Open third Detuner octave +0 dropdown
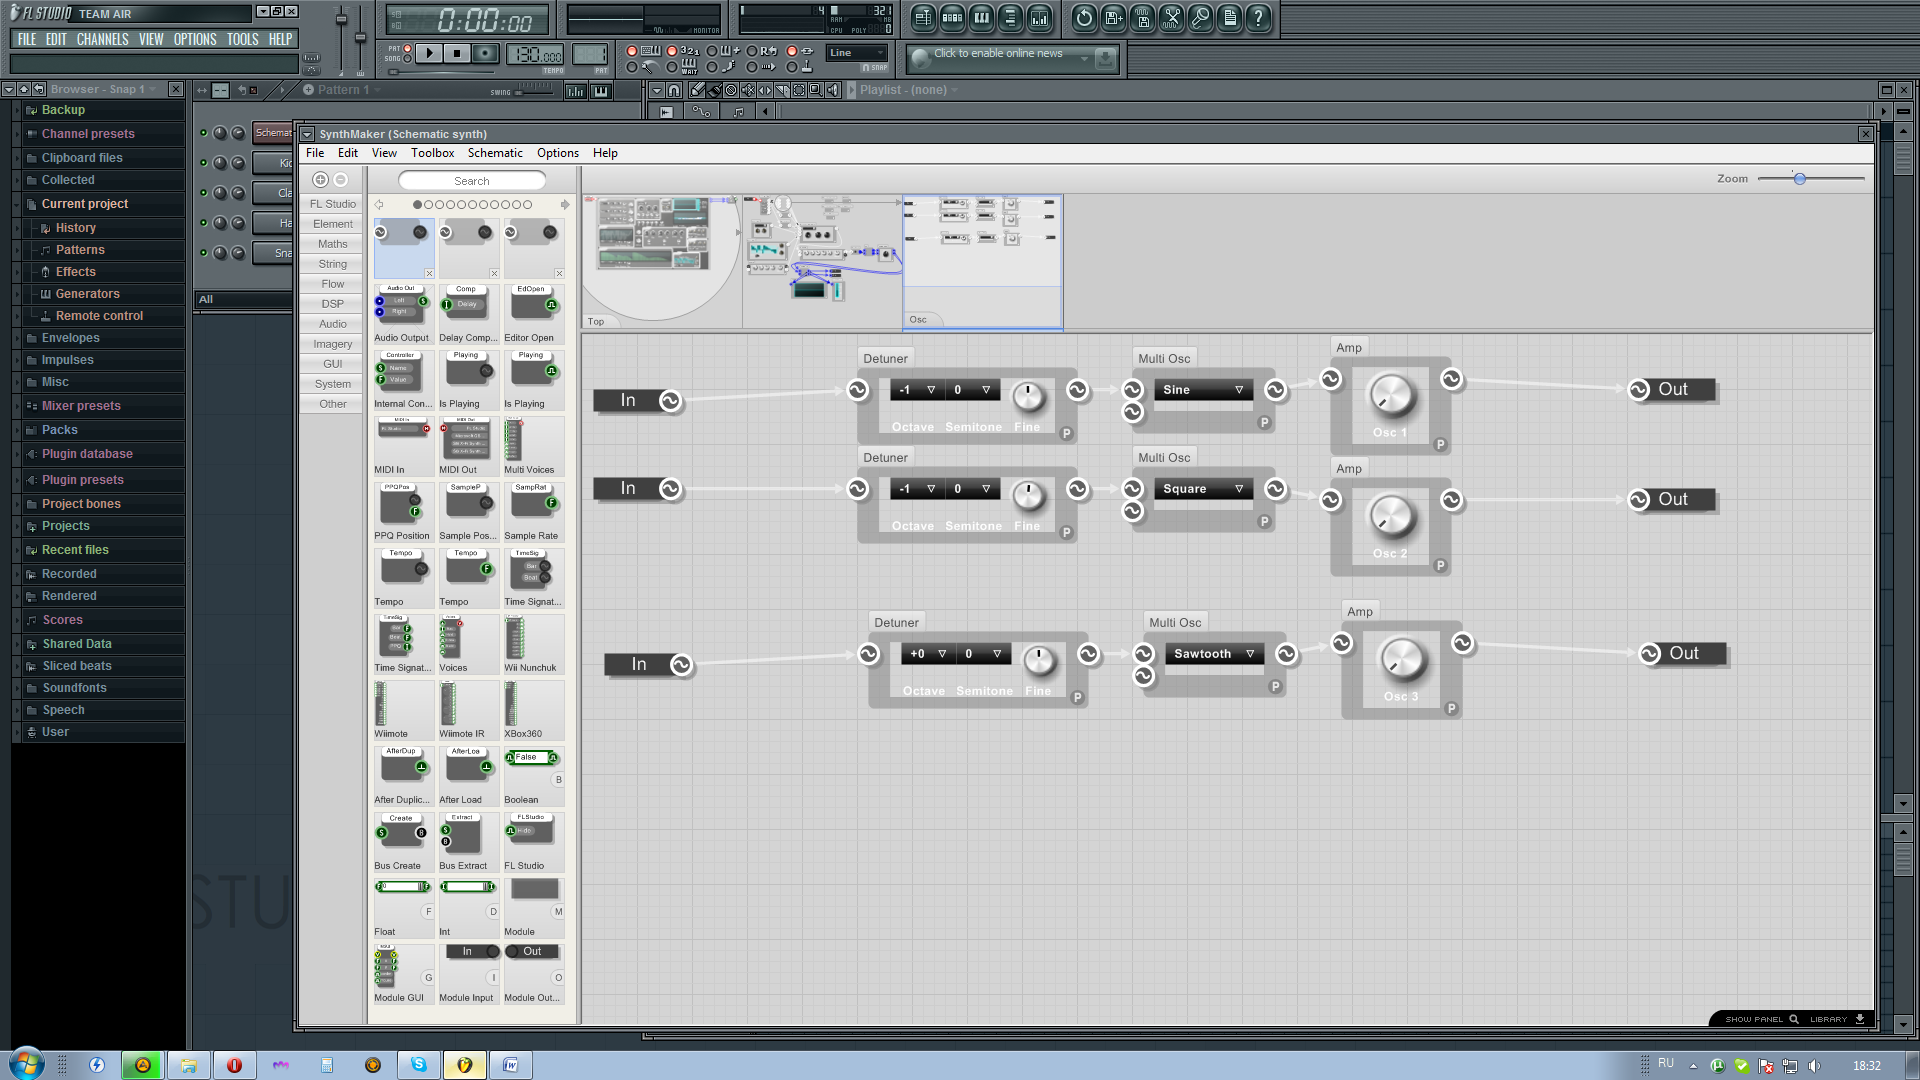Image resolution: width=1920 pixels, height=1080 pixels. (928, 654)
